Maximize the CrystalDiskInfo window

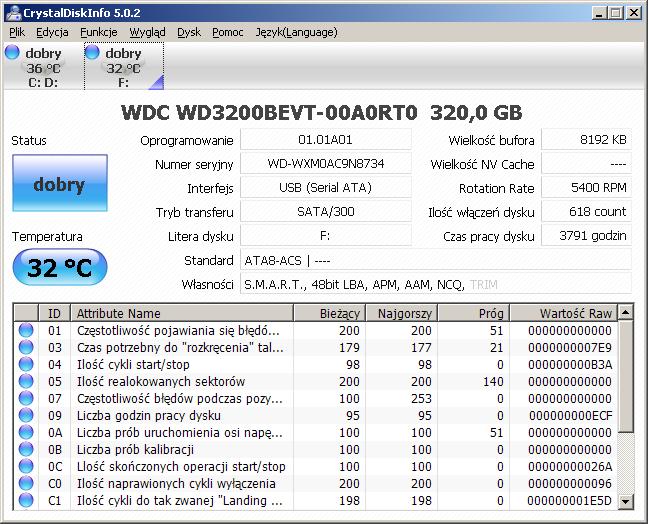point(615,13)
